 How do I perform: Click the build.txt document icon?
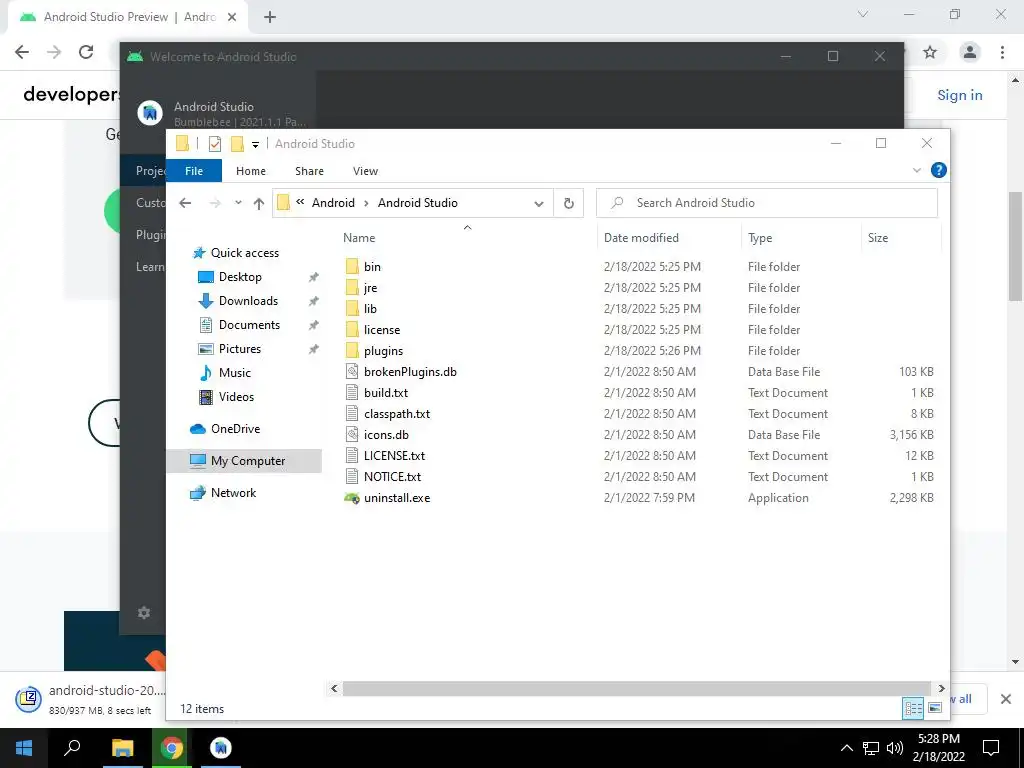(x=352, y=392)
